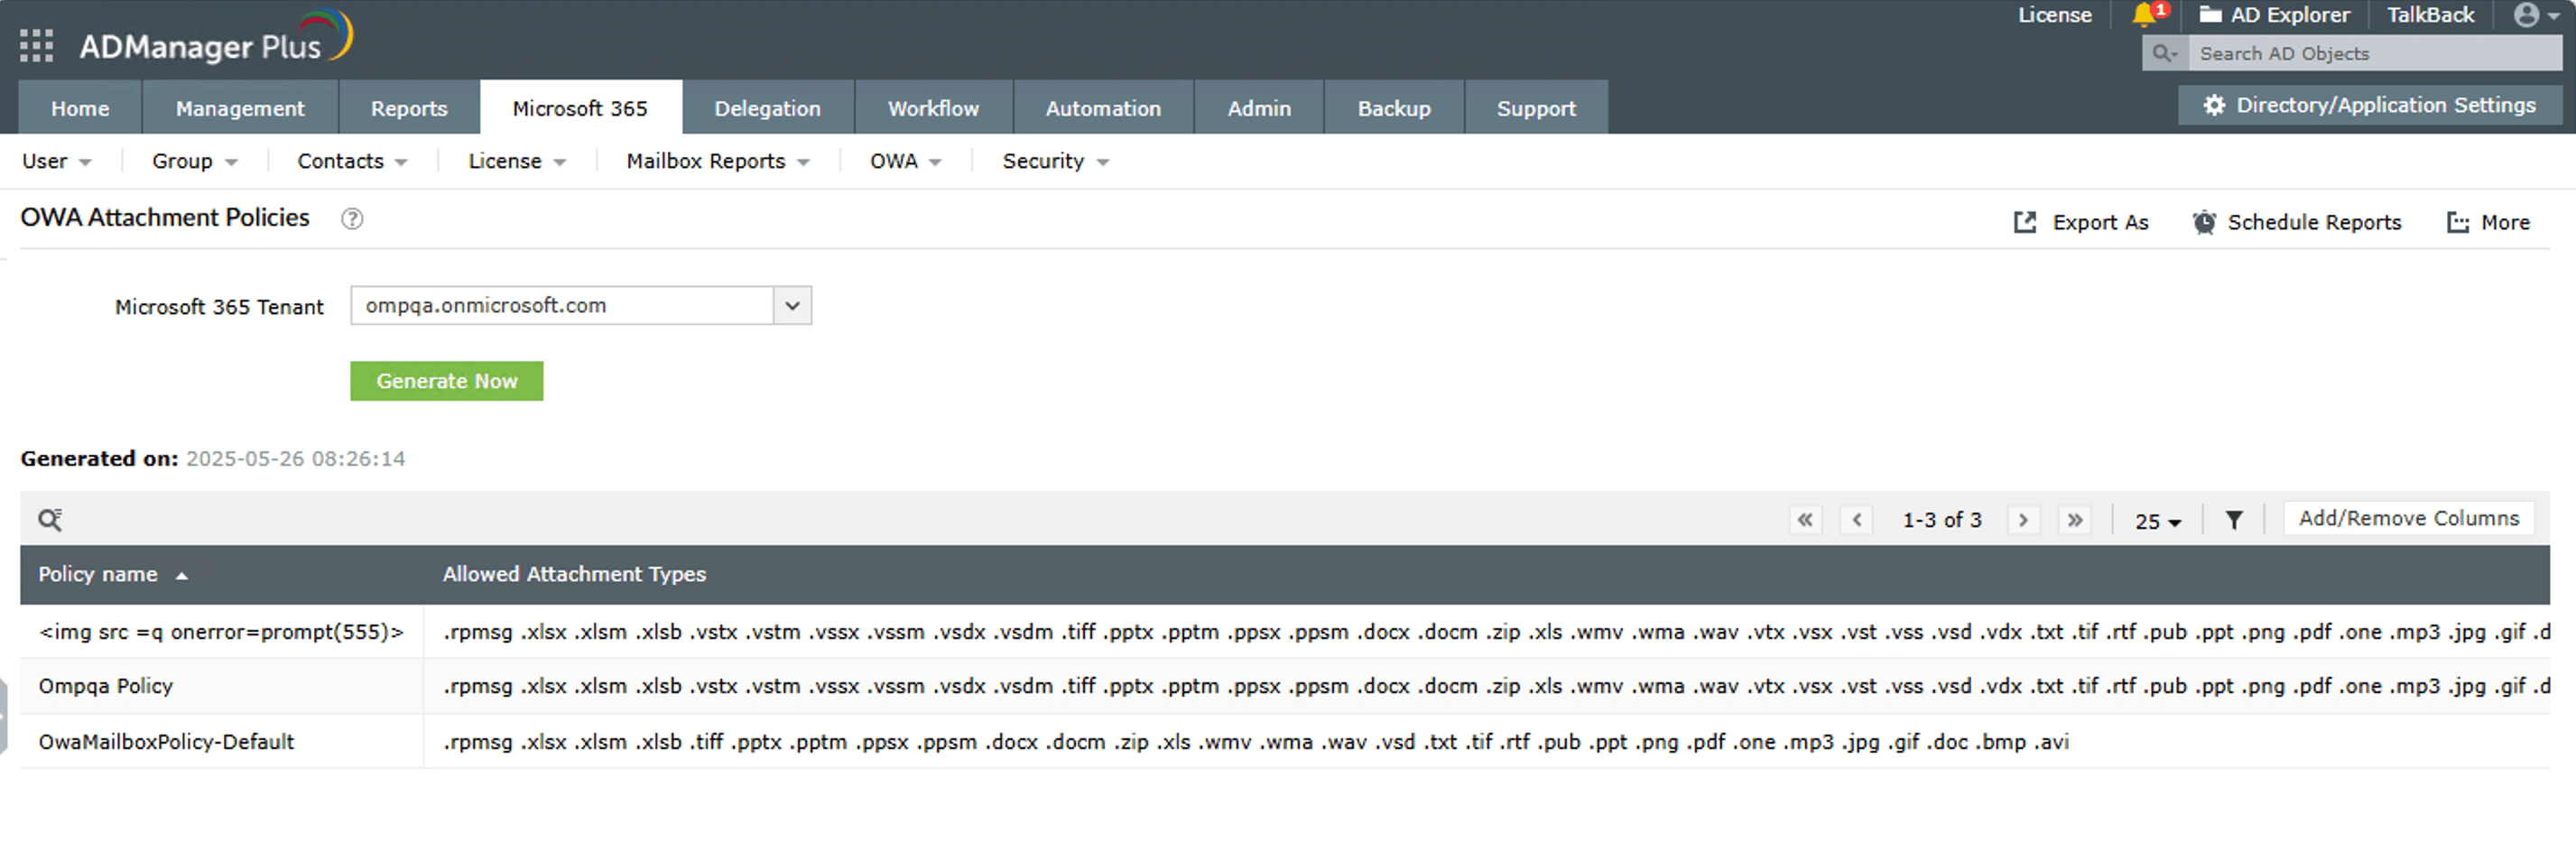Open the table filter funnel
2576x852 pixels.
pos(2234,520)
